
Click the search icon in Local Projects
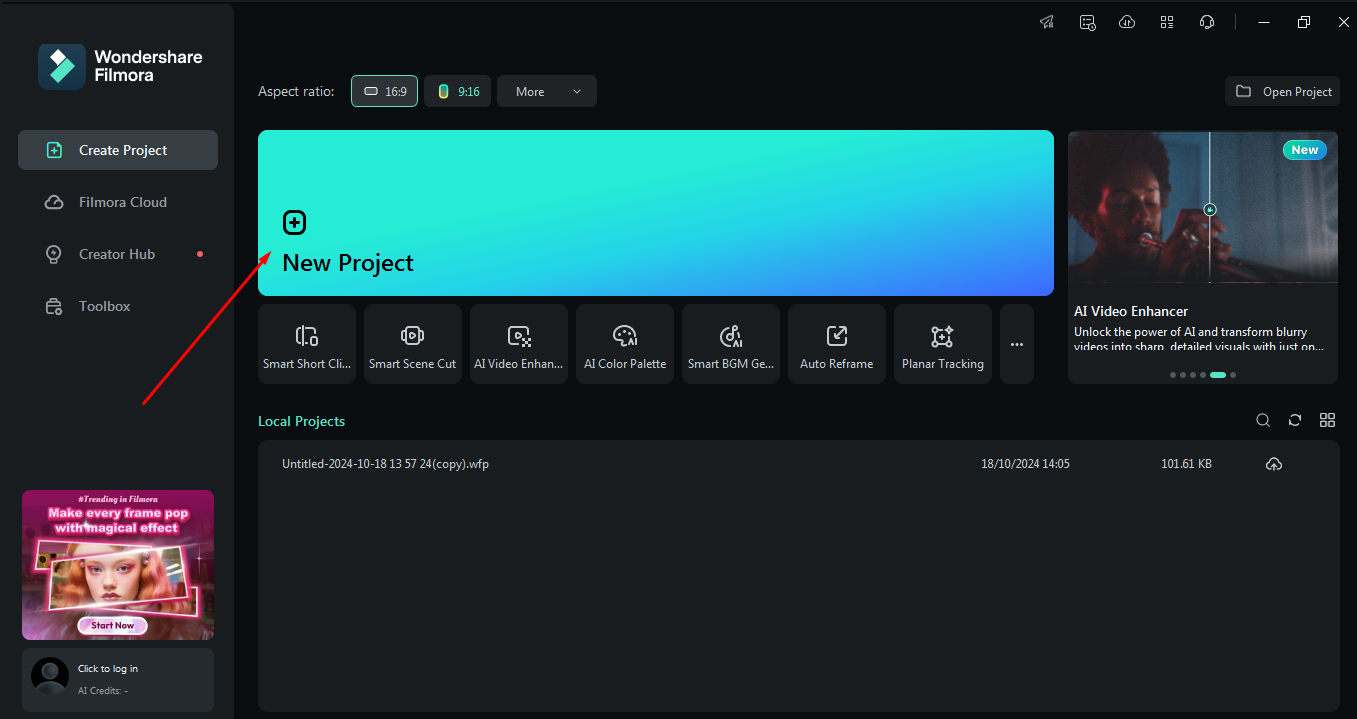tap(1263, 420)
